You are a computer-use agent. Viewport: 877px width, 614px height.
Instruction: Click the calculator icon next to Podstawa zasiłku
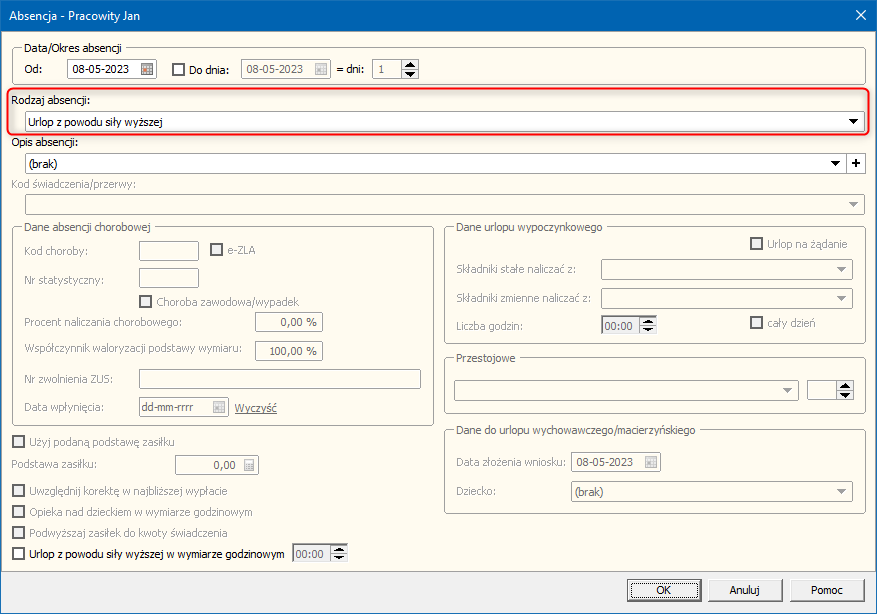[x=250, y=465]
